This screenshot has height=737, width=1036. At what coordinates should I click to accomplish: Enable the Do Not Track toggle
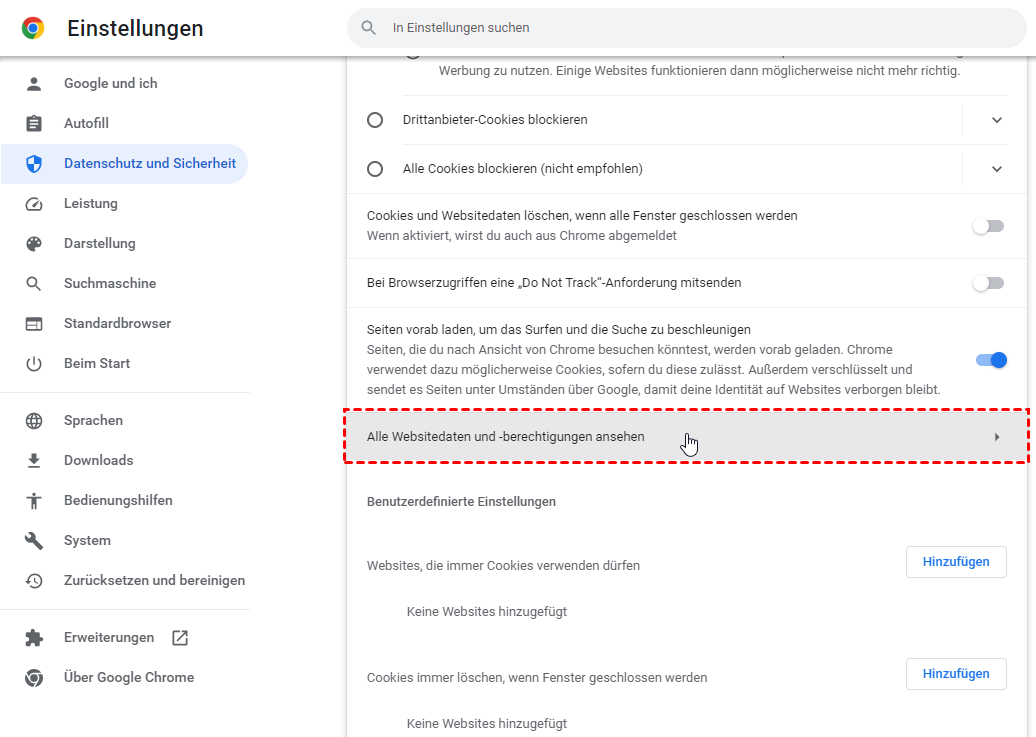(988, 283)
